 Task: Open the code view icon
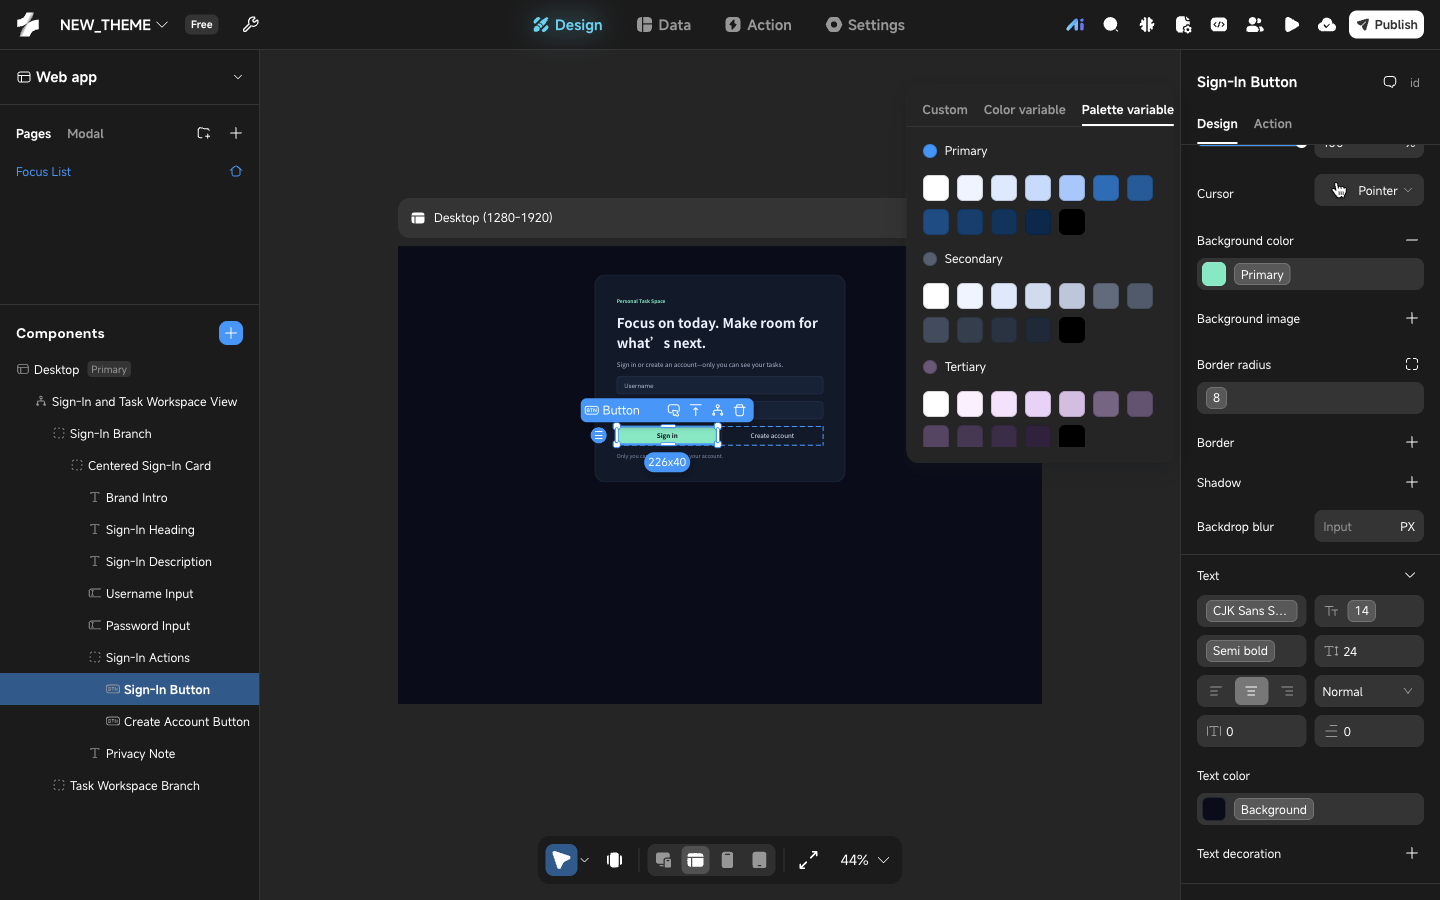(1219, 25)
